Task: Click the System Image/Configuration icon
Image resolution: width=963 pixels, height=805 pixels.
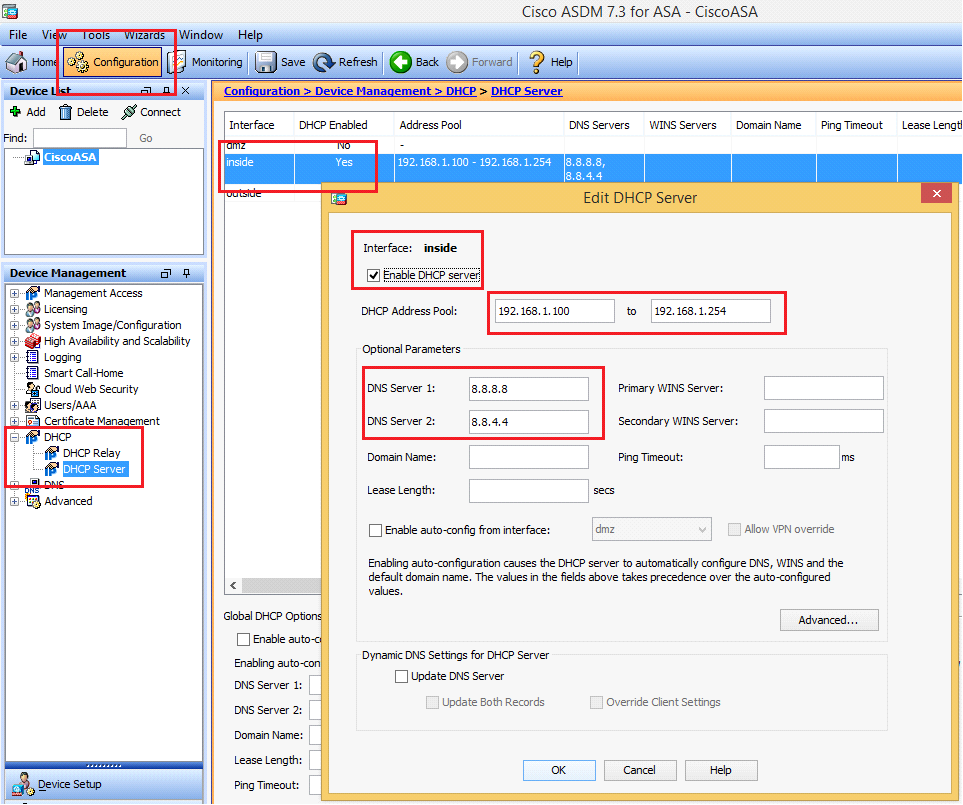Action: point(33,325)
